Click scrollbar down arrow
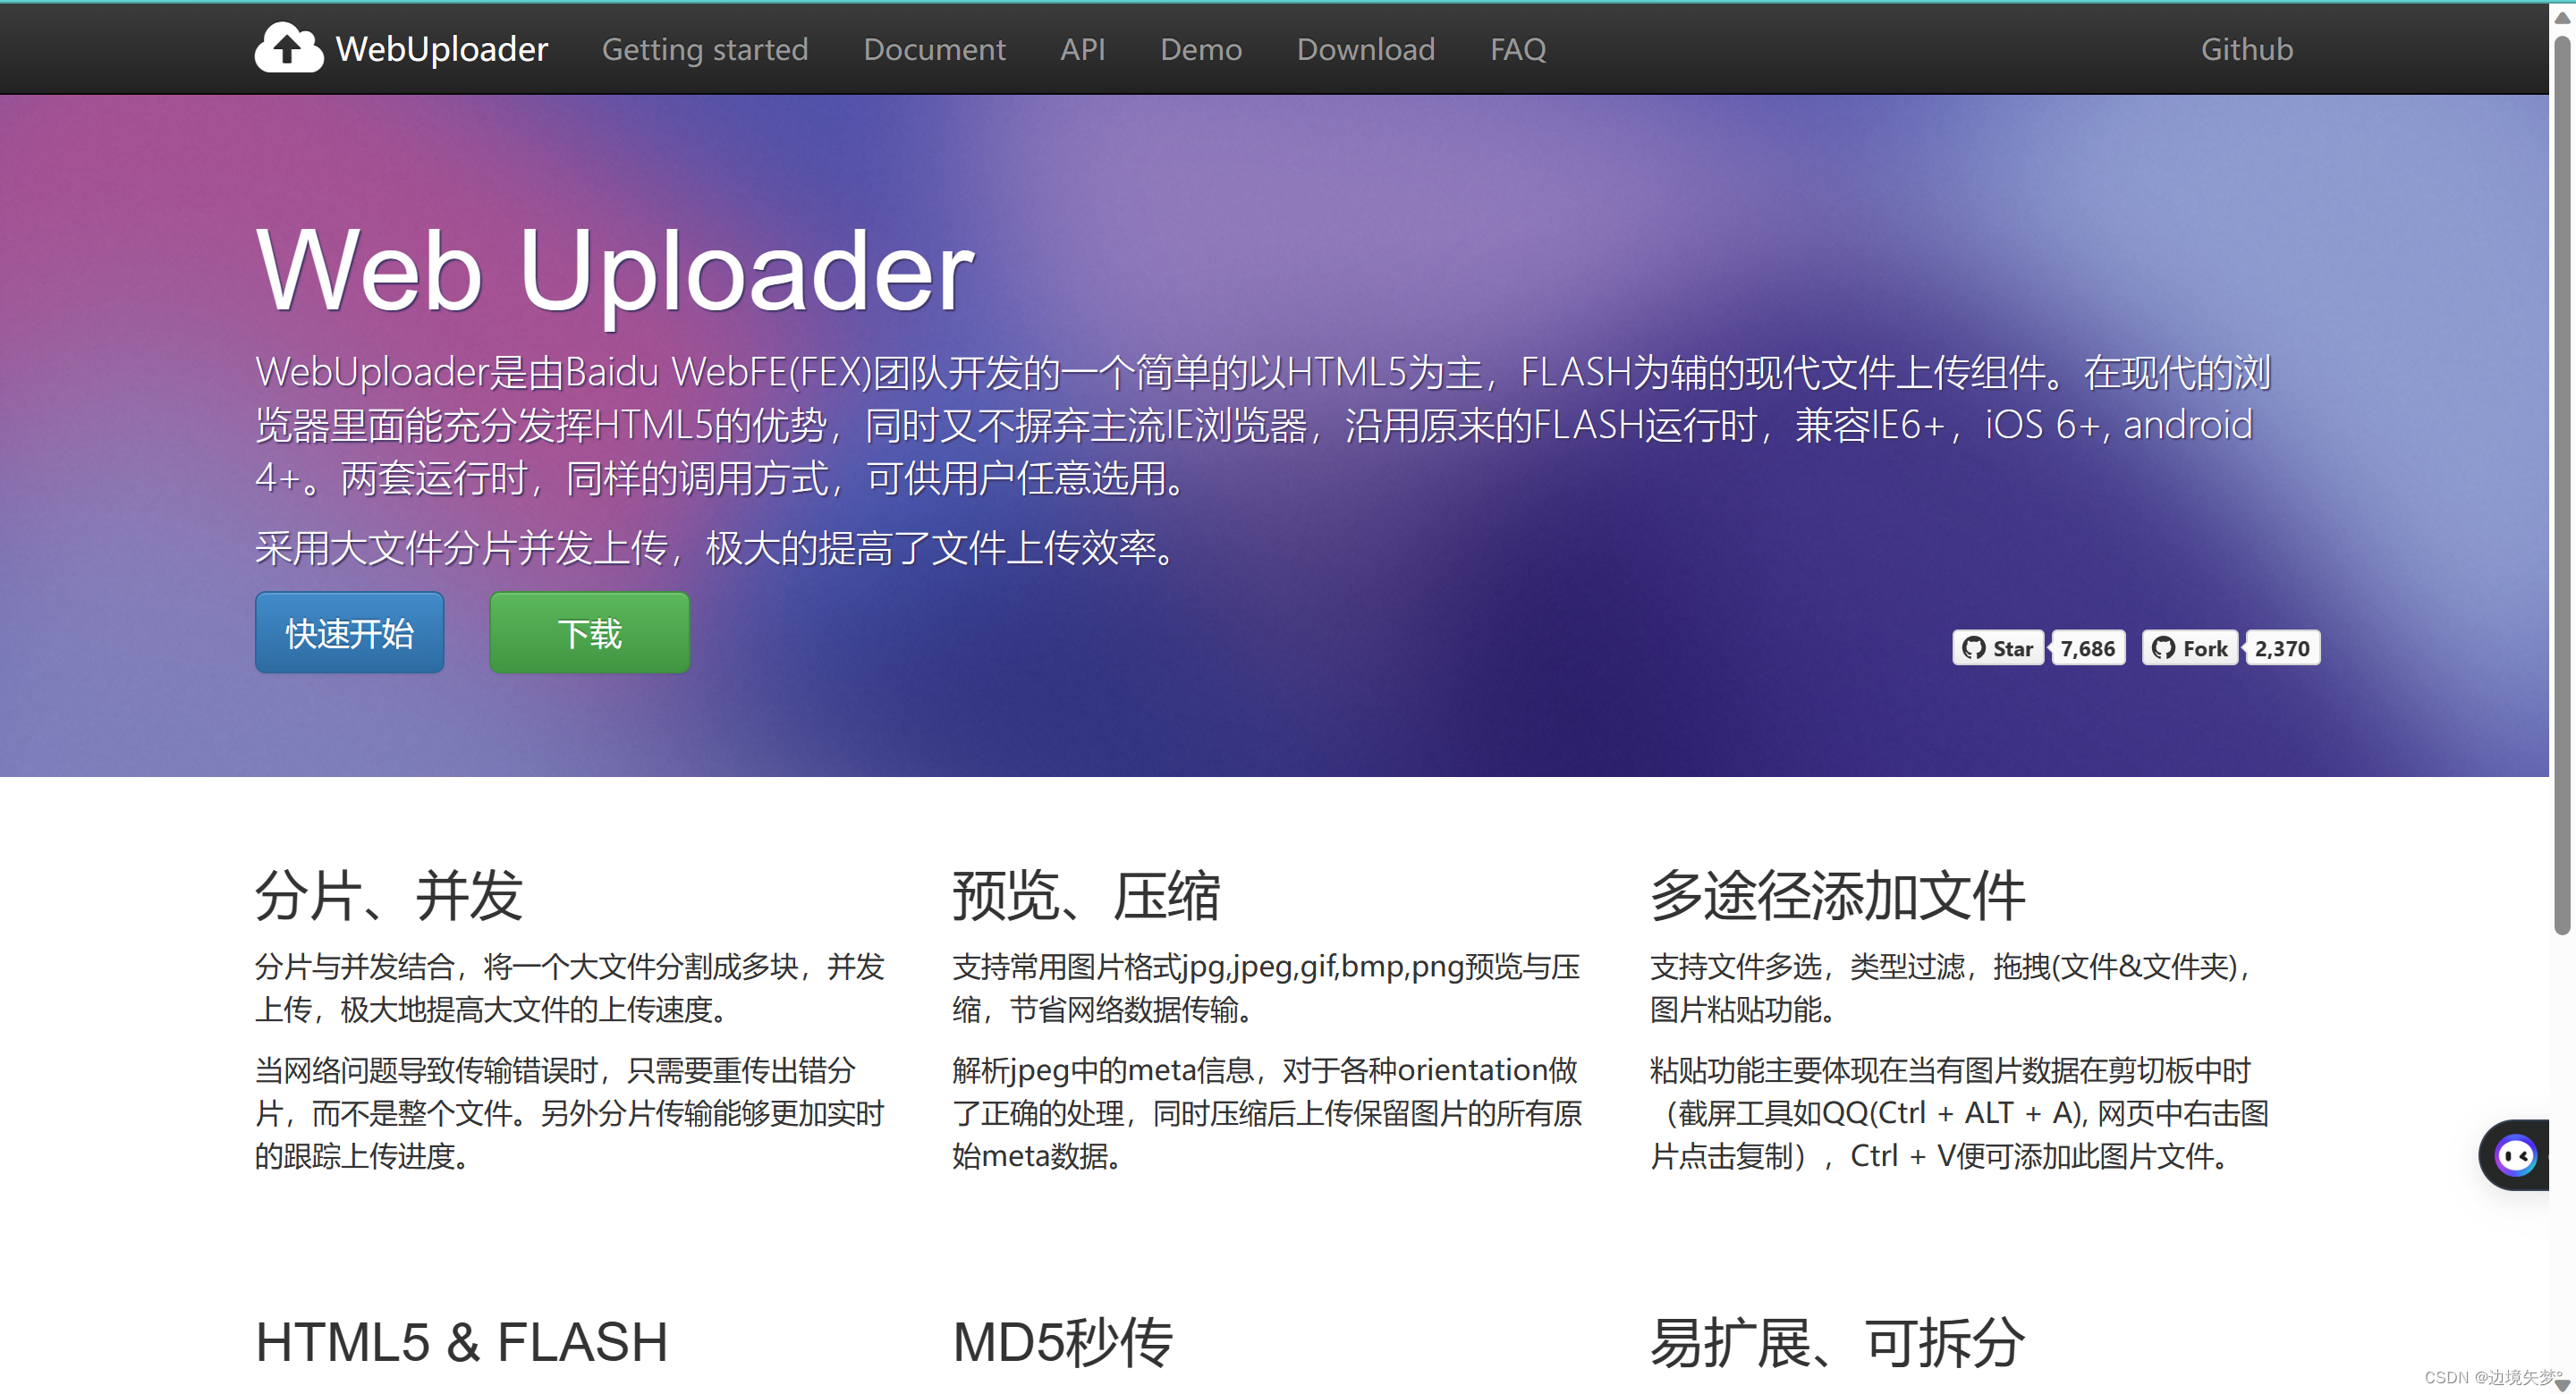Viewport: 2576px width, 1394px height. [2562, 1384]
